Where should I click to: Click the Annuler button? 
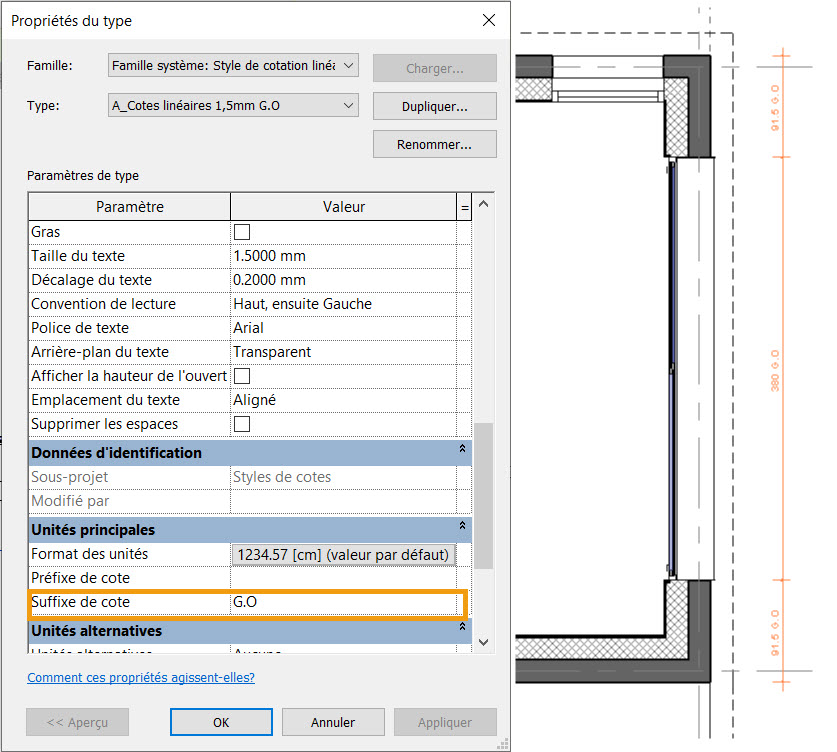tap(333, 722)
